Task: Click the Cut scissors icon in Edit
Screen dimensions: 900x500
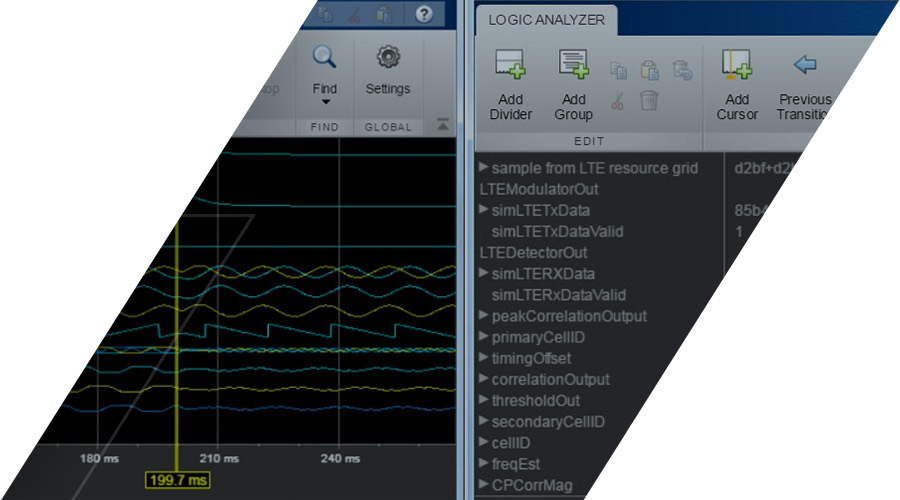Action: pos(618,101)
